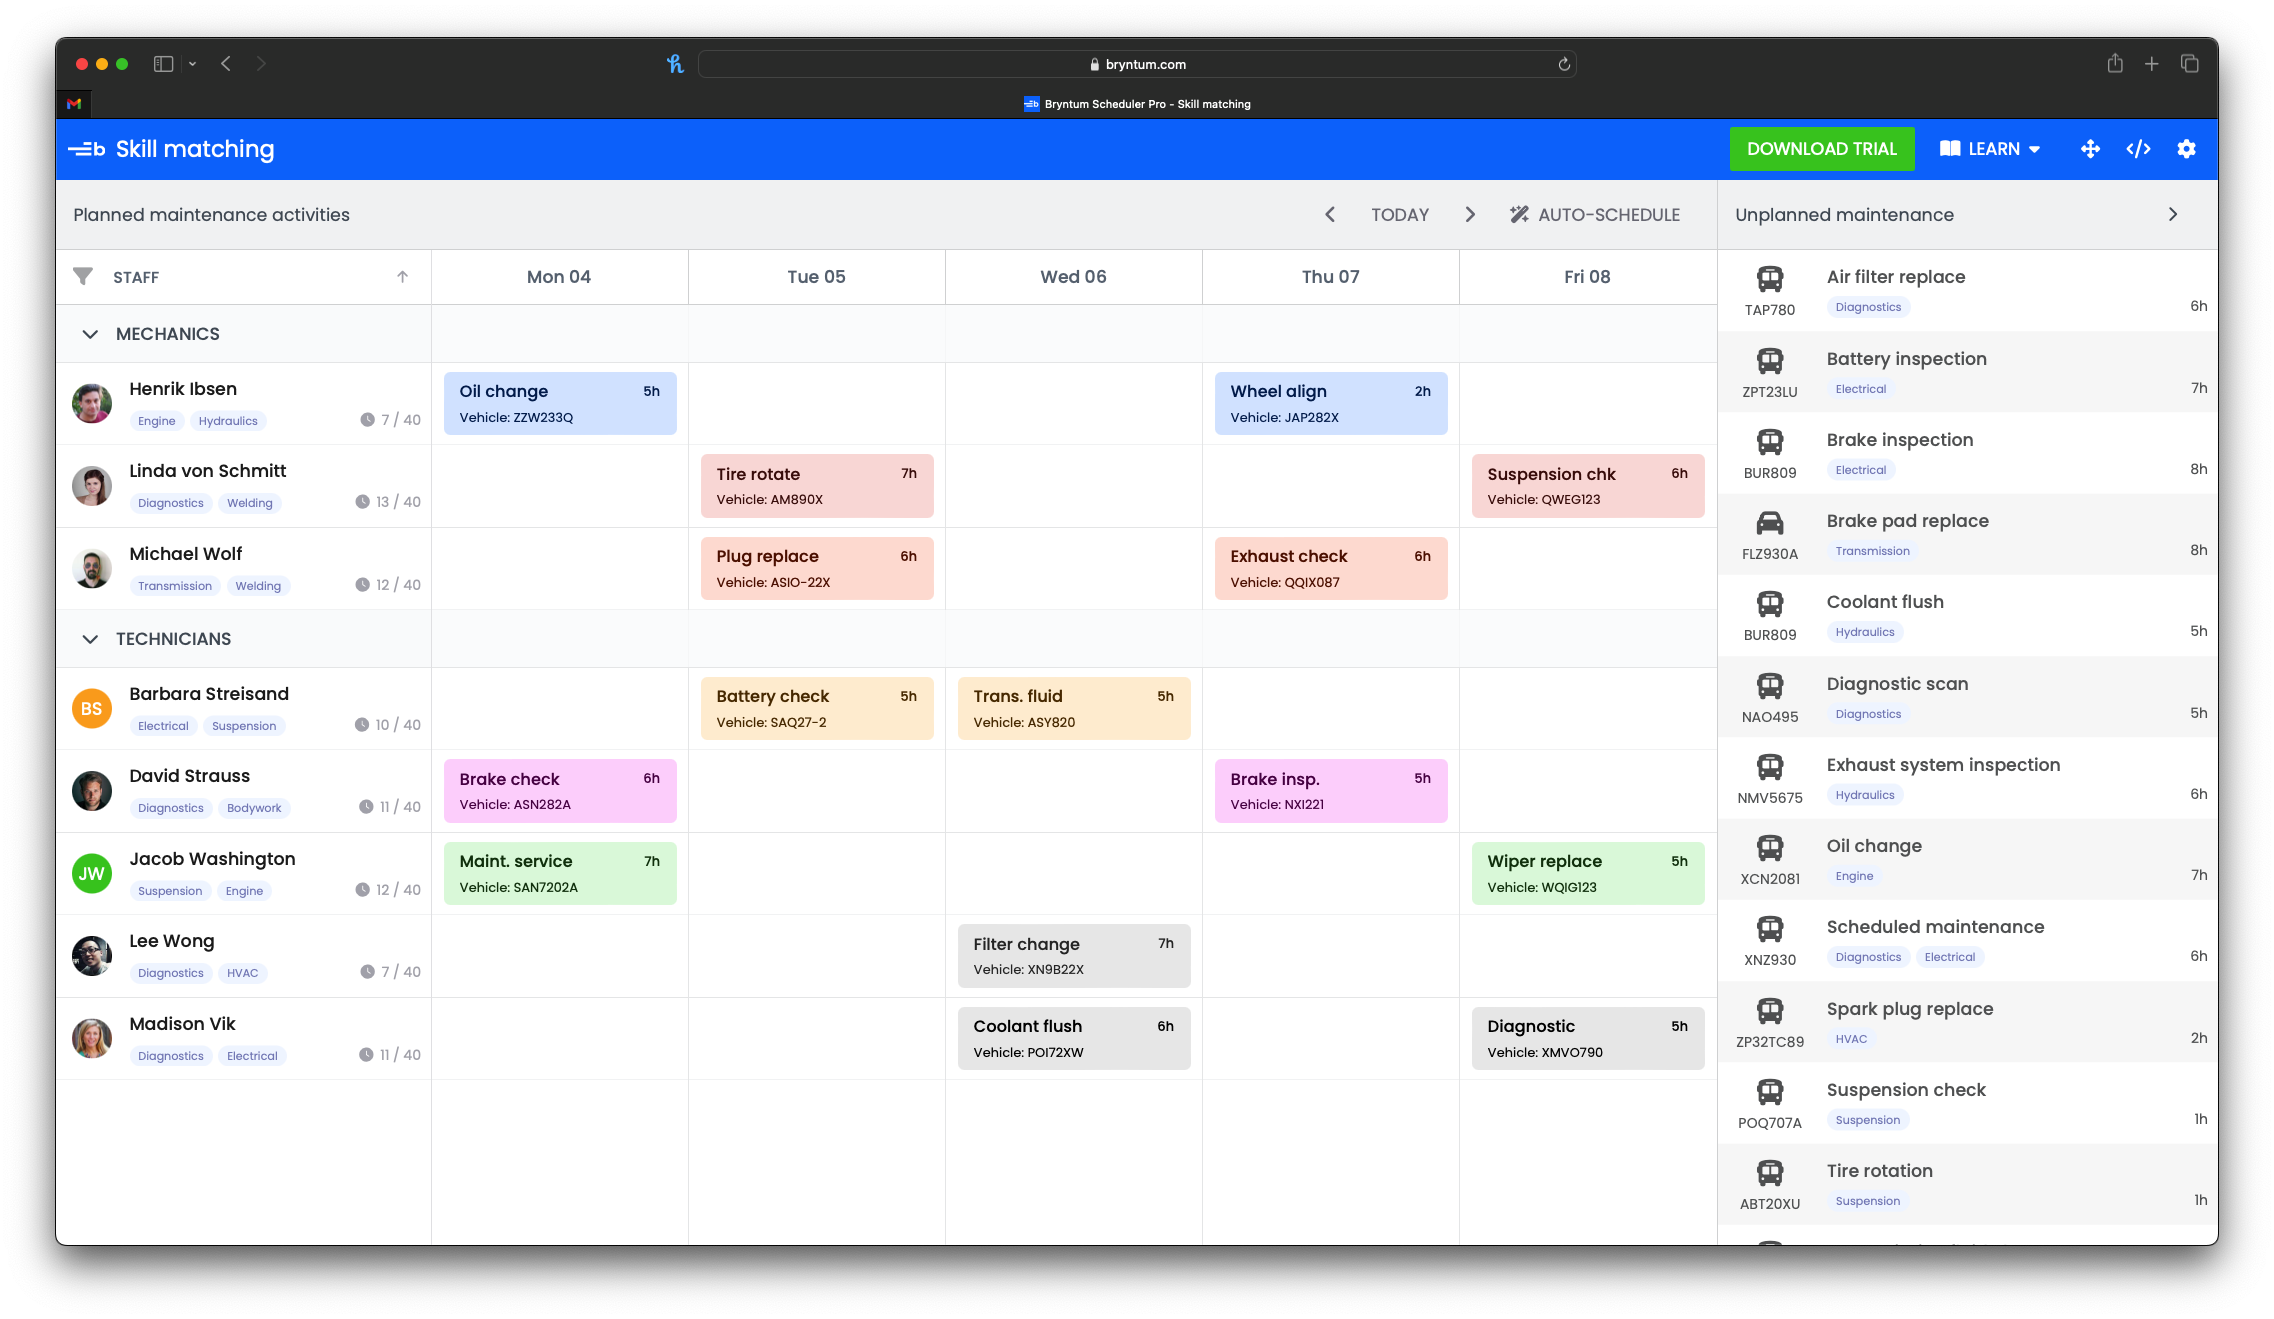Click the fullscreen arrows icon
The height and width of the screenshot is (1319, 2274).
click(2090, 149)
